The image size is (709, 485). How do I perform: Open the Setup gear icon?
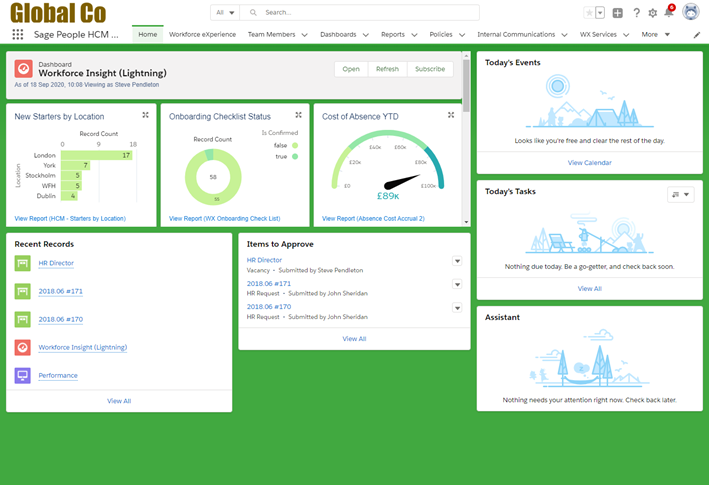click(x=653, y=13)
